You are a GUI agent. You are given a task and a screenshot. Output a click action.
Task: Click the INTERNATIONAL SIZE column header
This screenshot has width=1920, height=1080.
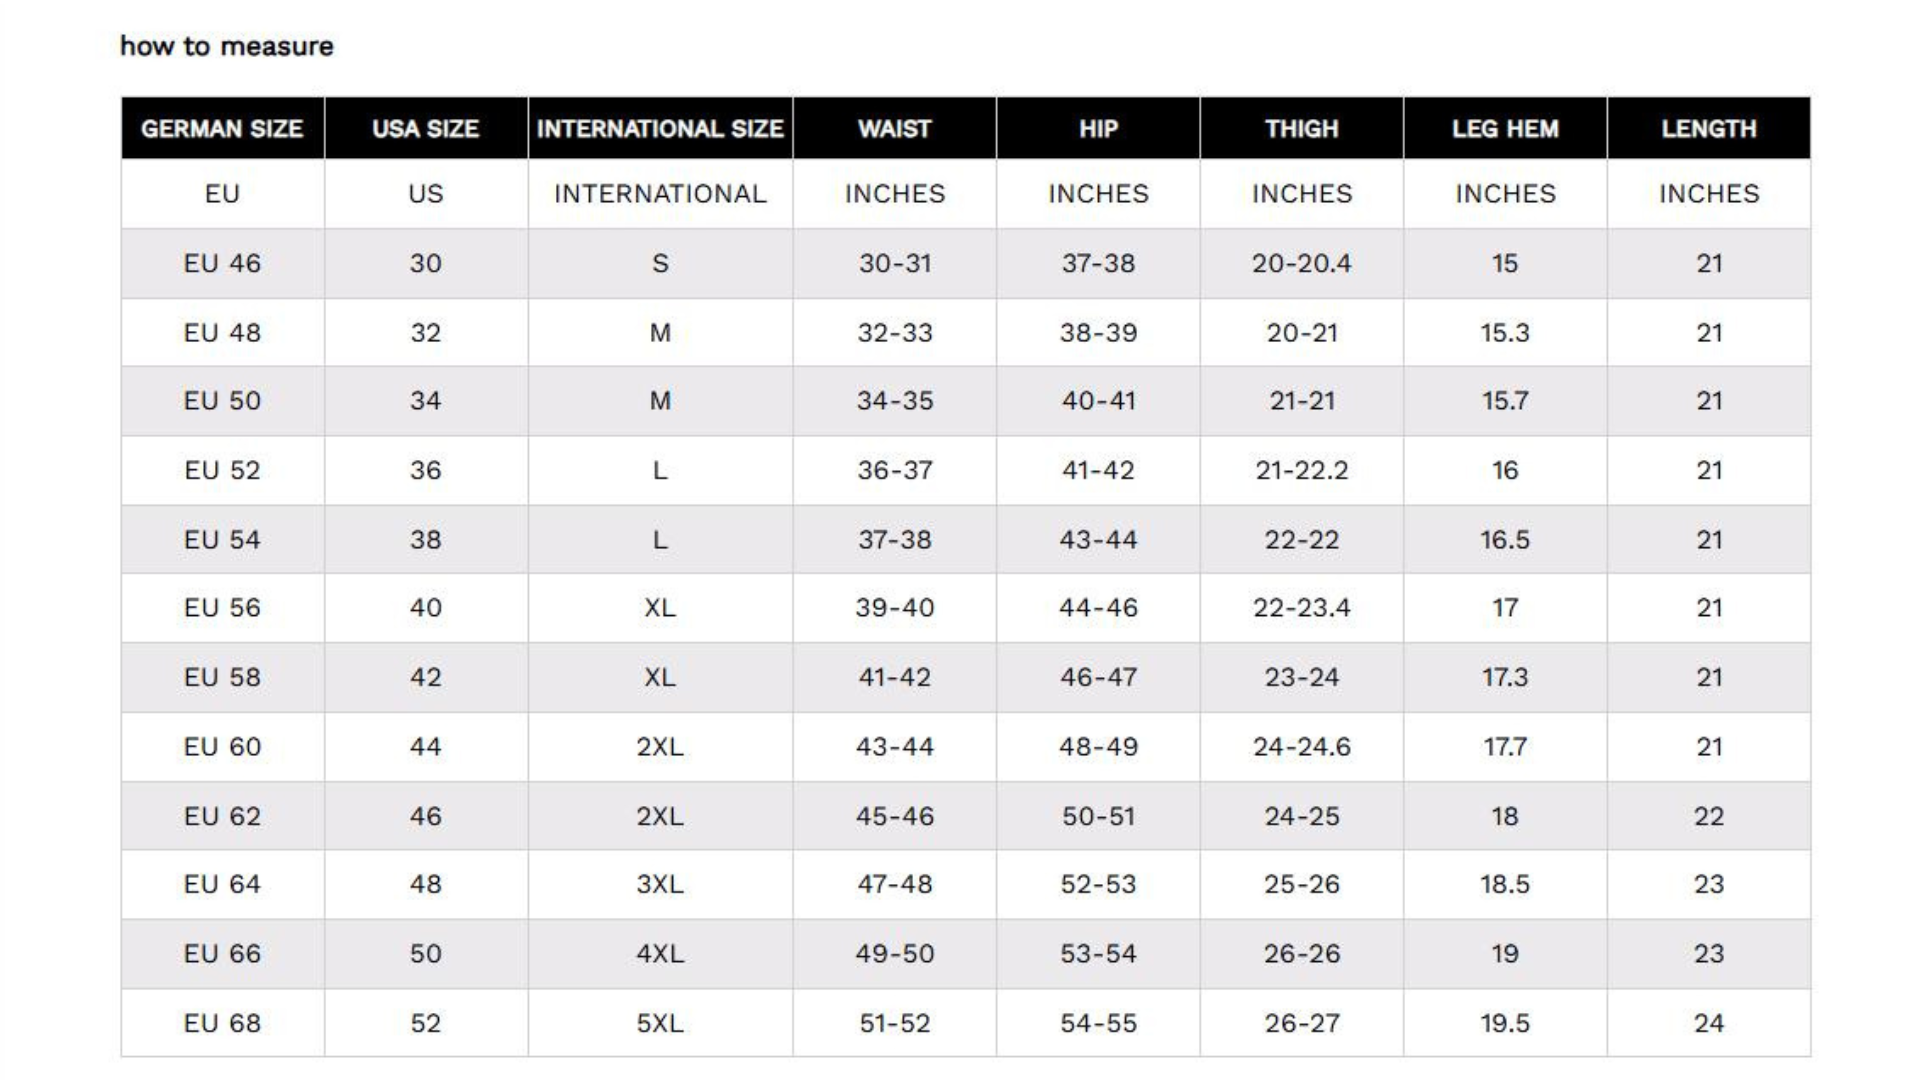coord(660,128)
